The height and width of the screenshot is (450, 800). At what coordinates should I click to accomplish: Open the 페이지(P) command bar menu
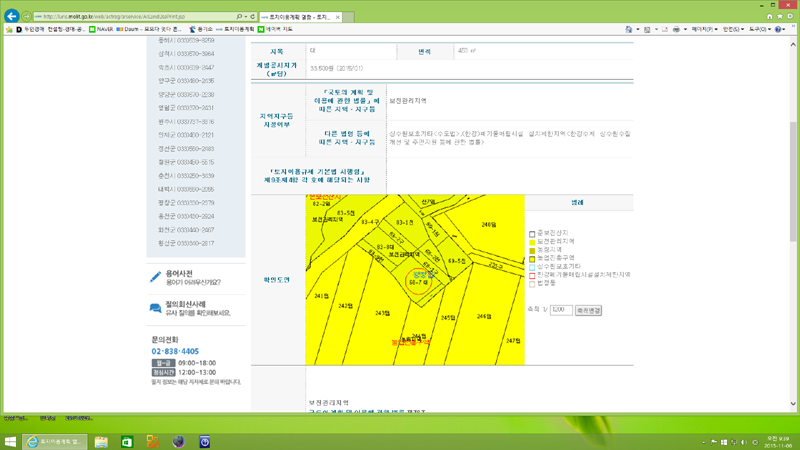click(x=705, y=30)
